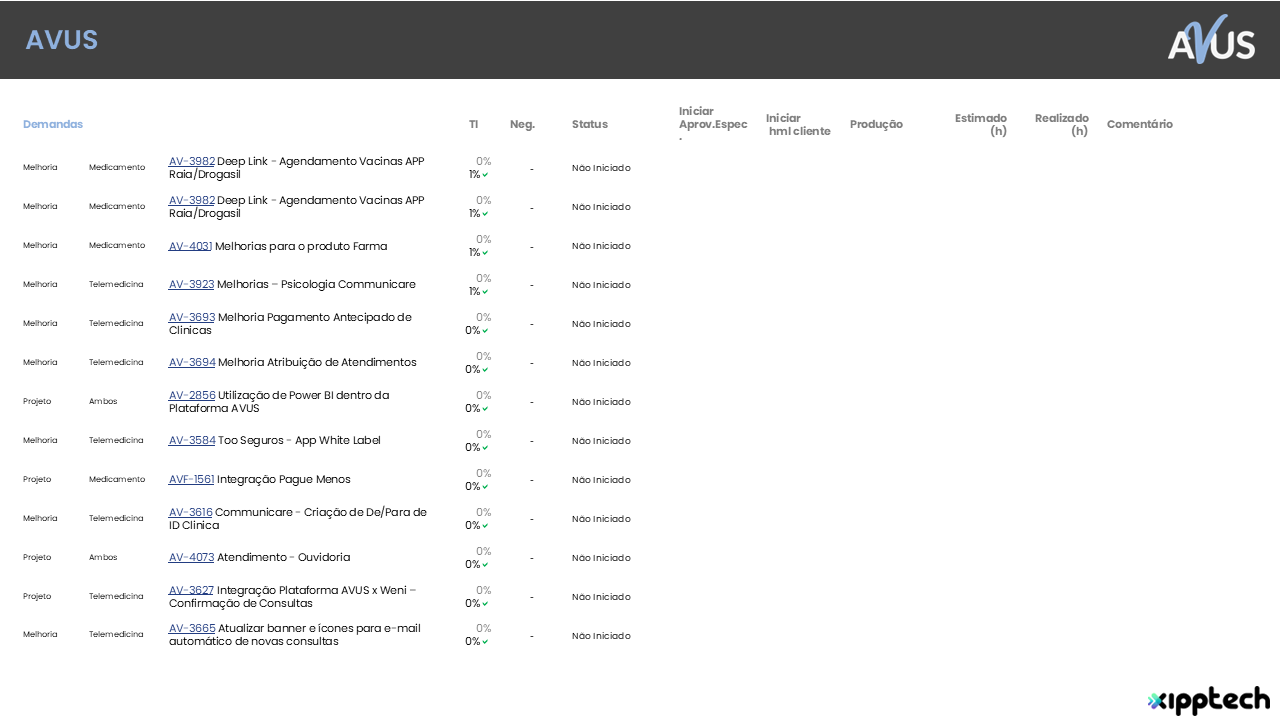Open the AV-3923 Psicologia Communicare link
This screenshot has width=1280, height=720.
(x=191, y=284)
